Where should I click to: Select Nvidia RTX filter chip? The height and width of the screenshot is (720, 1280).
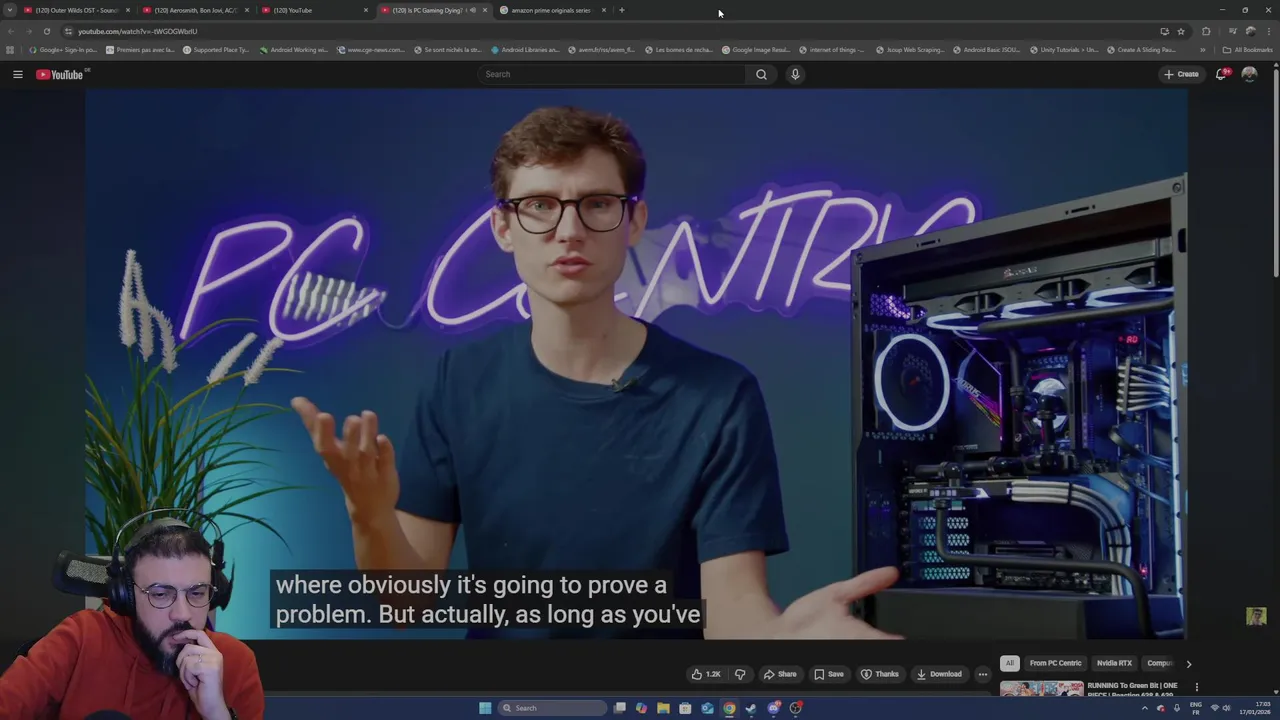click(x=1114, y=663)
